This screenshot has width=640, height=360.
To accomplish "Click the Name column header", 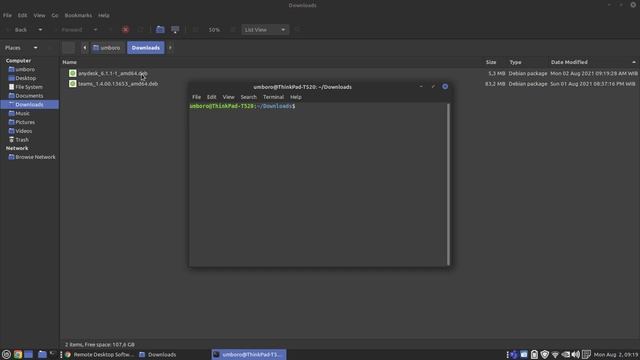I will click(69, 62).
